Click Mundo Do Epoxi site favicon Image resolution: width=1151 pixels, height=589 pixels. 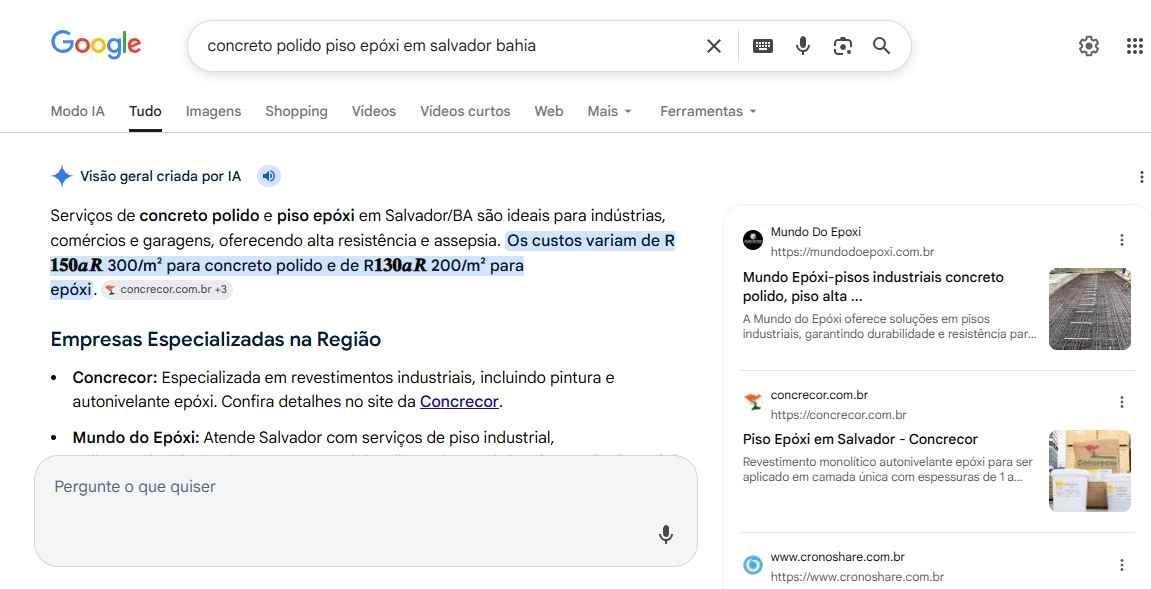tap(753, 240)
